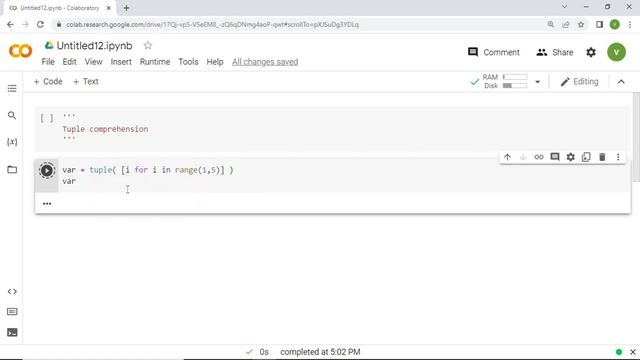Open the Edit menu

pos(69,62)
